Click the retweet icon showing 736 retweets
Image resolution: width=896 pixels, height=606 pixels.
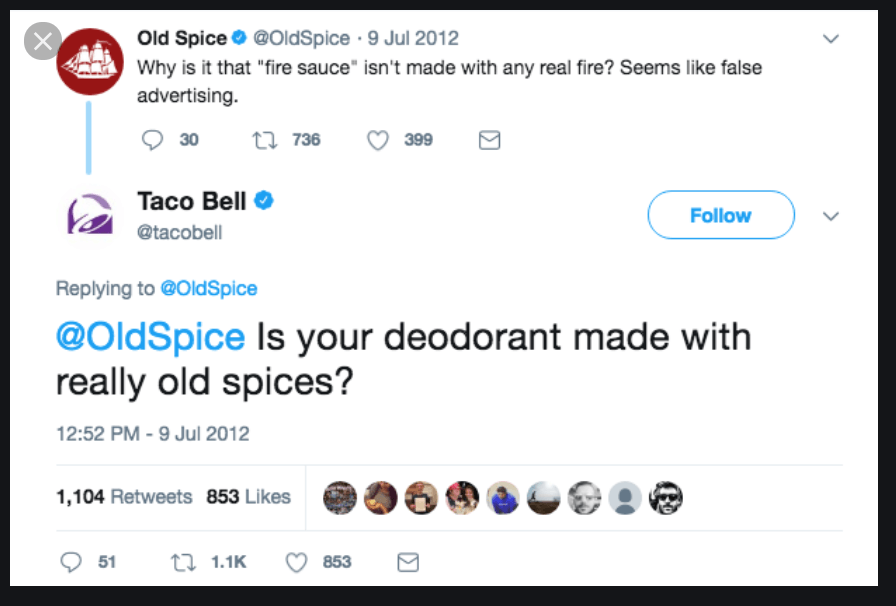point(262,140)
